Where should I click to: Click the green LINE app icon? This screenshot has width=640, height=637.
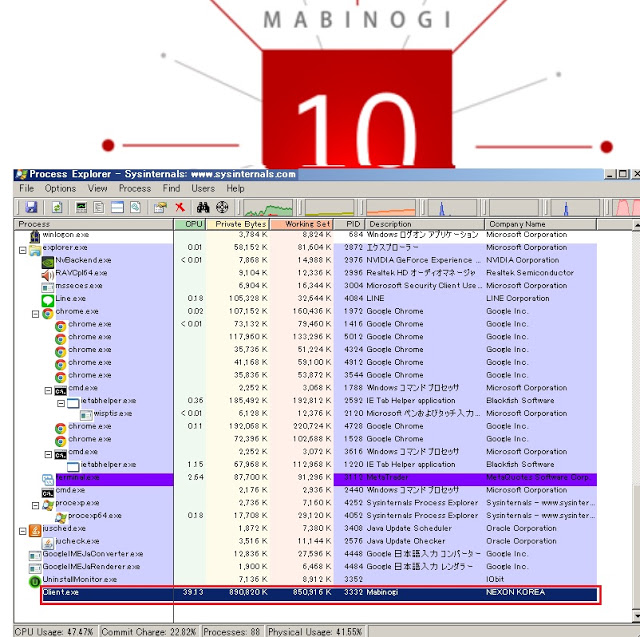coord(48,300)
